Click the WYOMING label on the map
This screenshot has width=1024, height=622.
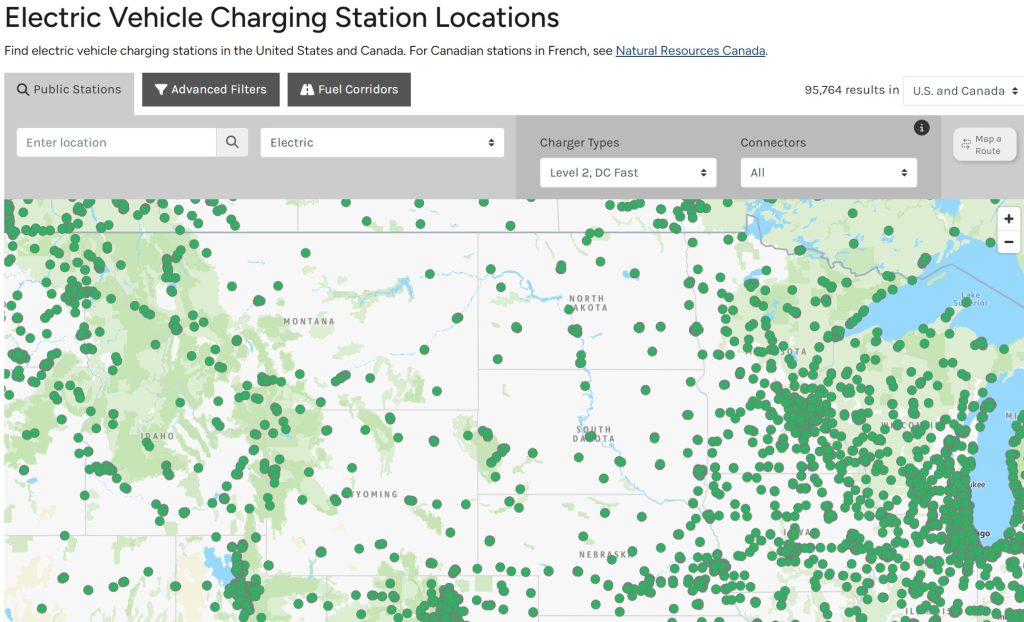click(x=372, y=495)
